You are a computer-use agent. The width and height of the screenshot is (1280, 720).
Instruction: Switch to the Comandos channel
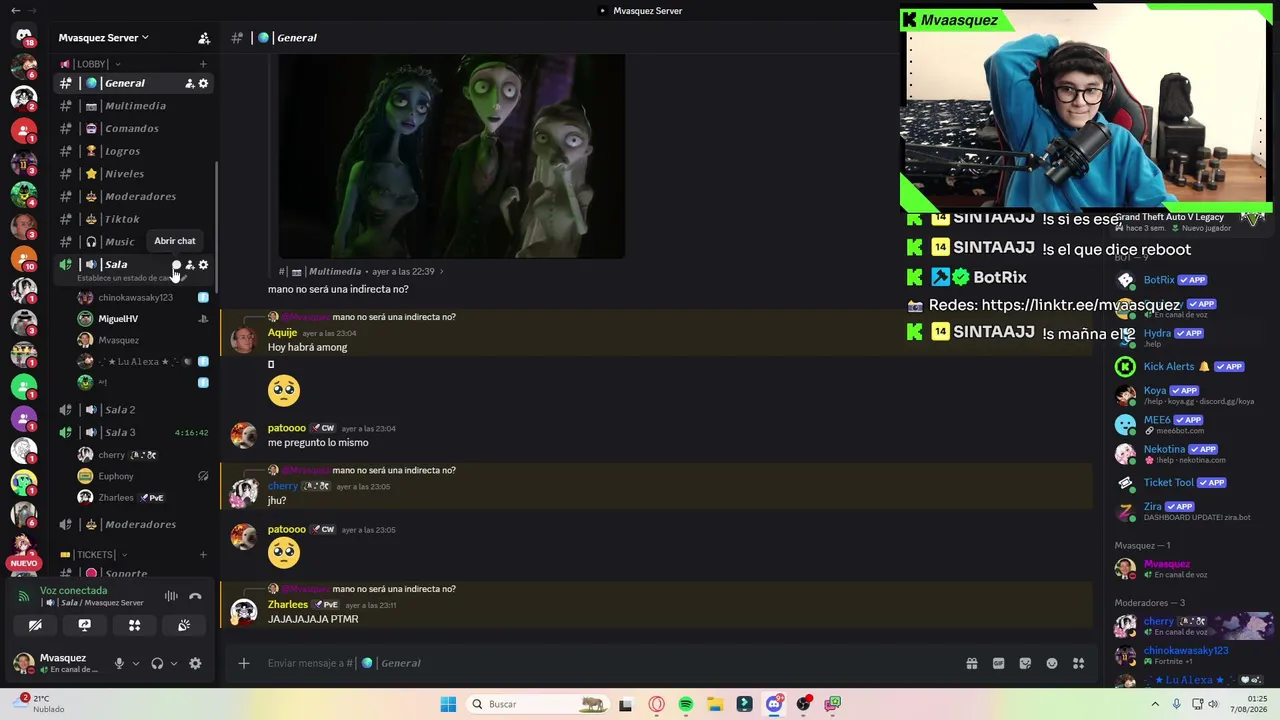134,129
